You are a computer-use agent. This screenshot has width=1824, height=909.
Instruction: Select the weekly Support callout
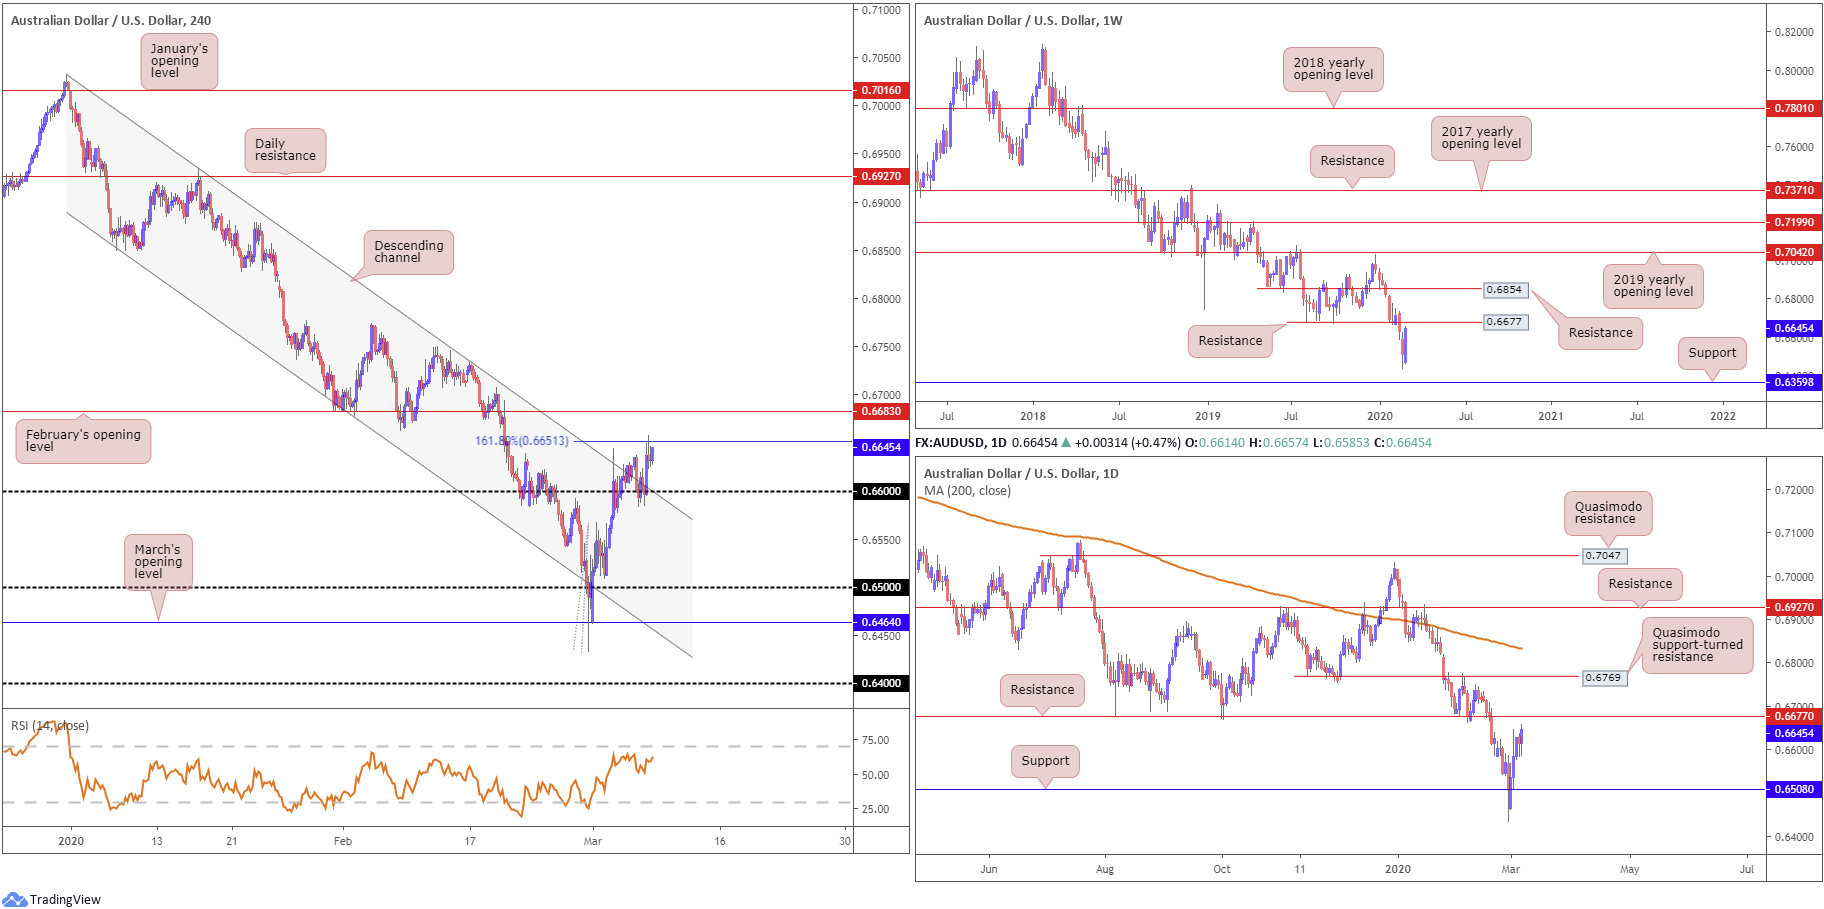1712,353
